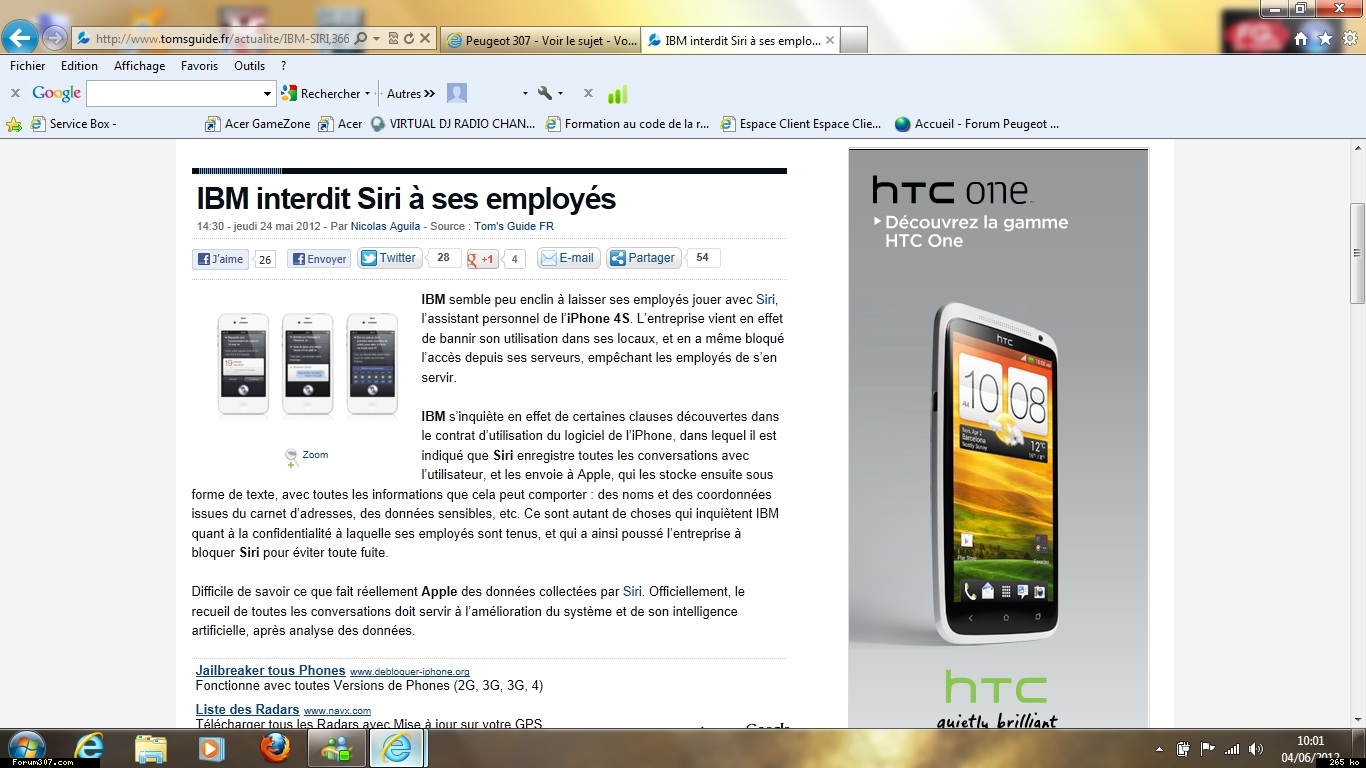Open Jailbreaker tous Phones ad link
This screenshot has height=768, width=1366.
click(271, 670)
